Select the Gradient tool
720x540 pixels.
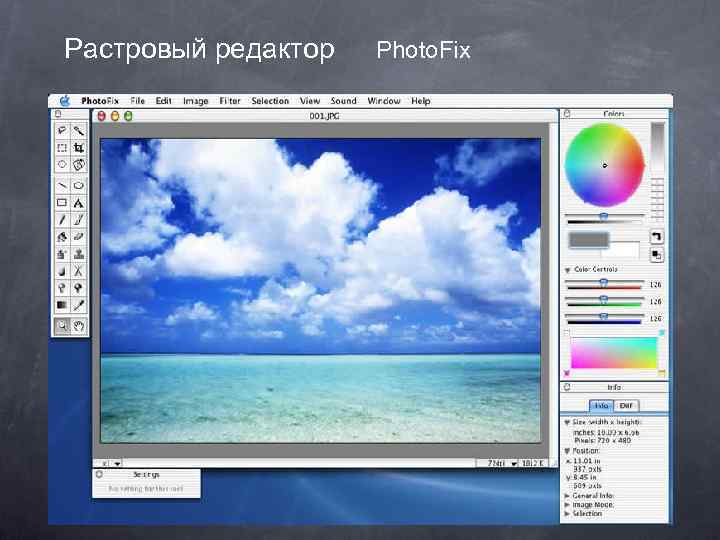coord(62,305)
